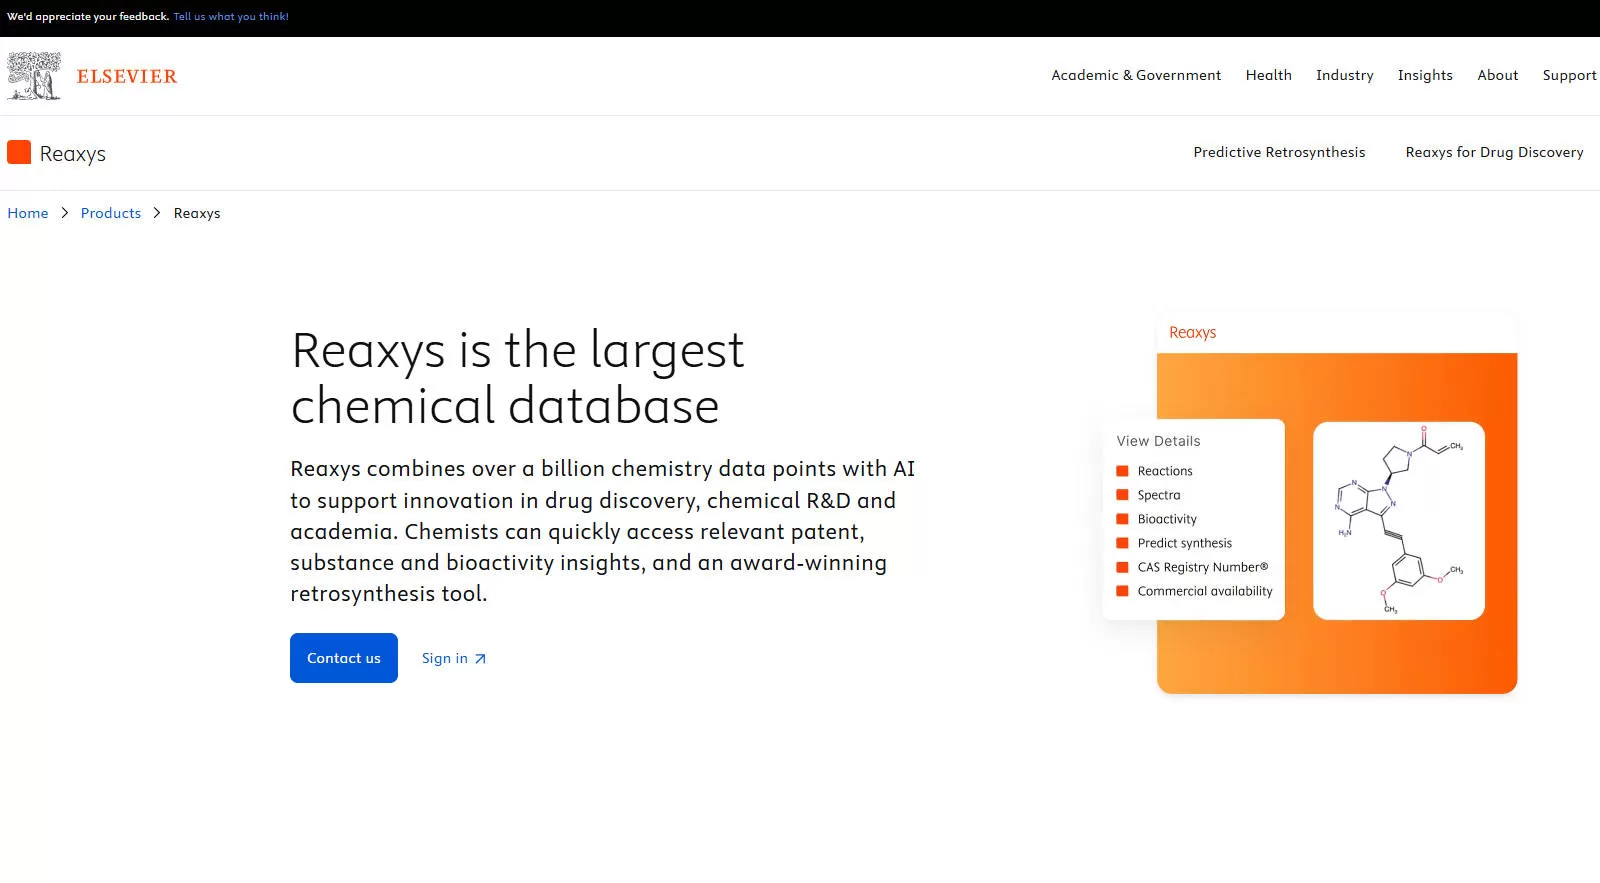Click the Reaxys breadcrumb text
The height and width of the screenshot is (883, 1600).
(x=197, y=213)
